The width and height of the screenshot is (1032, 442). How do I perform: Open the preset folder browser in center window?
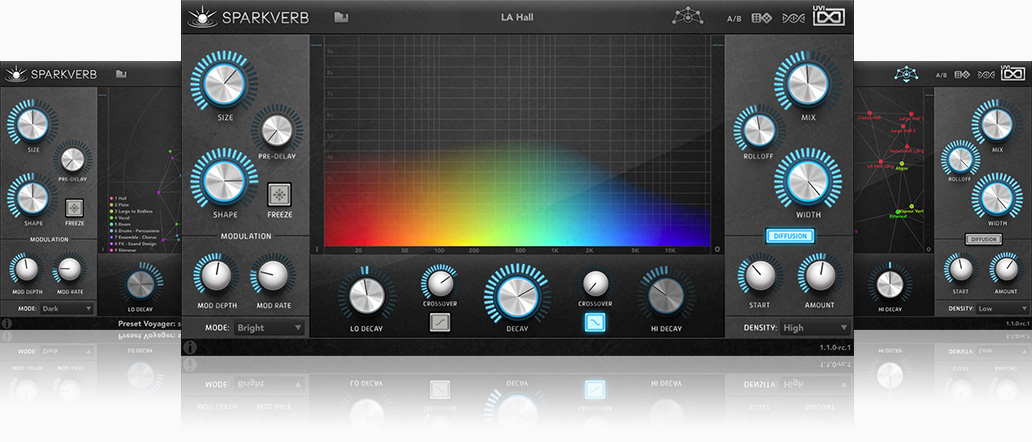341,17
